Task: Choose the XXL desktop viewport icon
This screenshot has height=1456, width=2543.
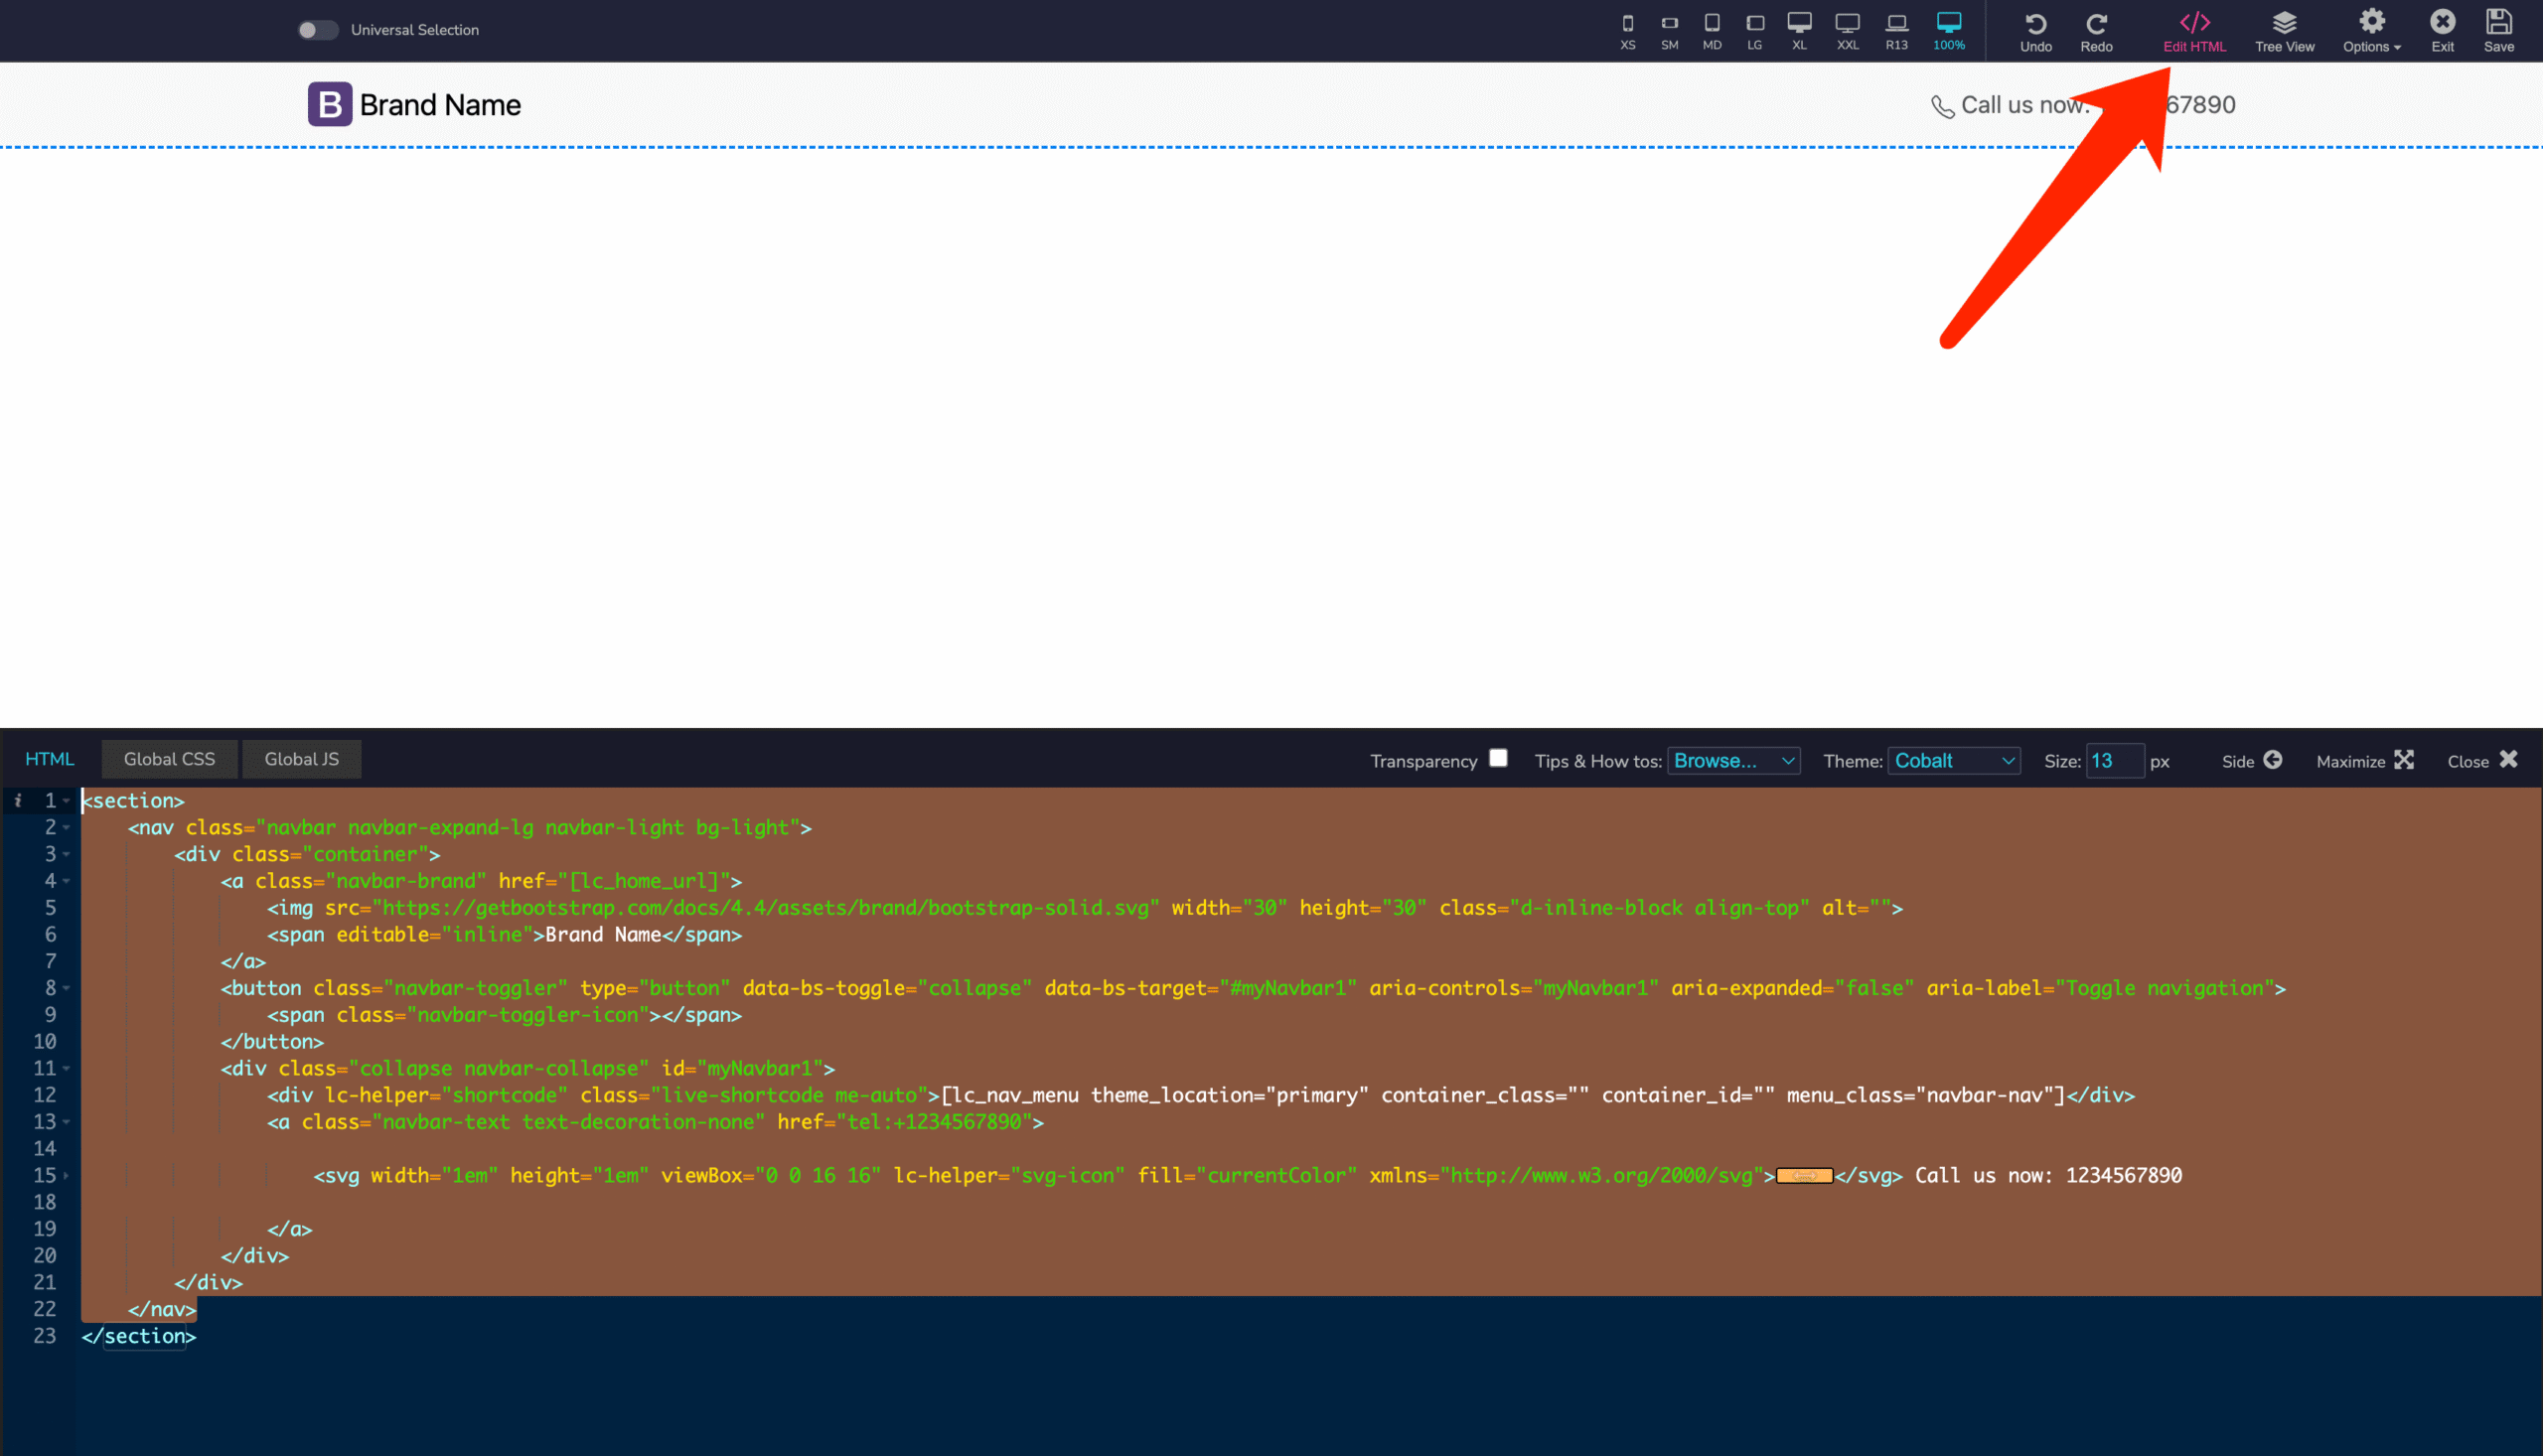Action: pos(1847,30)
